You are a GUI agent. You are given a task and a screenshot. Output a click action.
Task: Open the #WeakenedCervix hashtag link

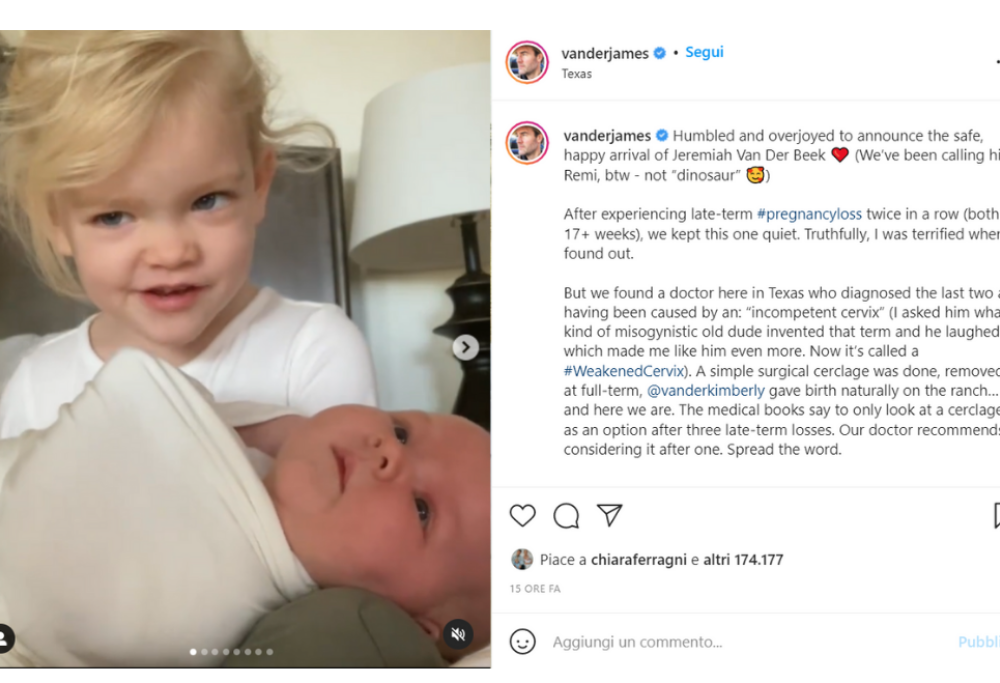624,371
